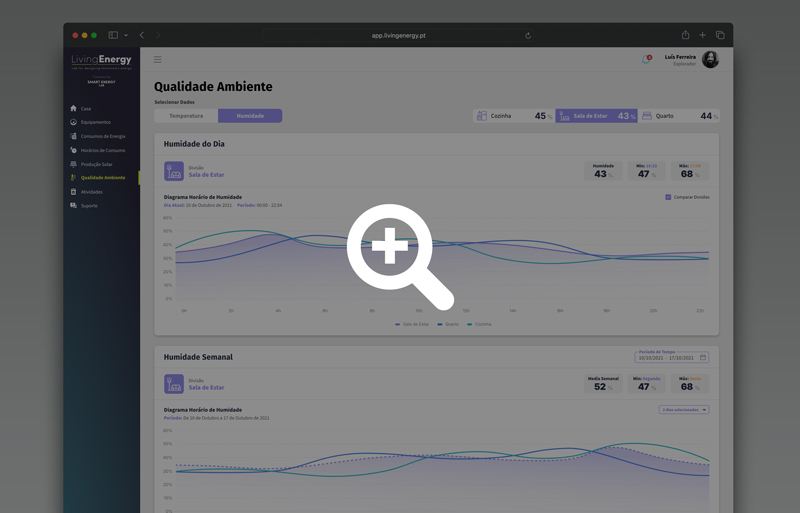Click Luís Ferreira profile avatar
The width and height of the screenshot is (800, 513).
coord(710,60)
